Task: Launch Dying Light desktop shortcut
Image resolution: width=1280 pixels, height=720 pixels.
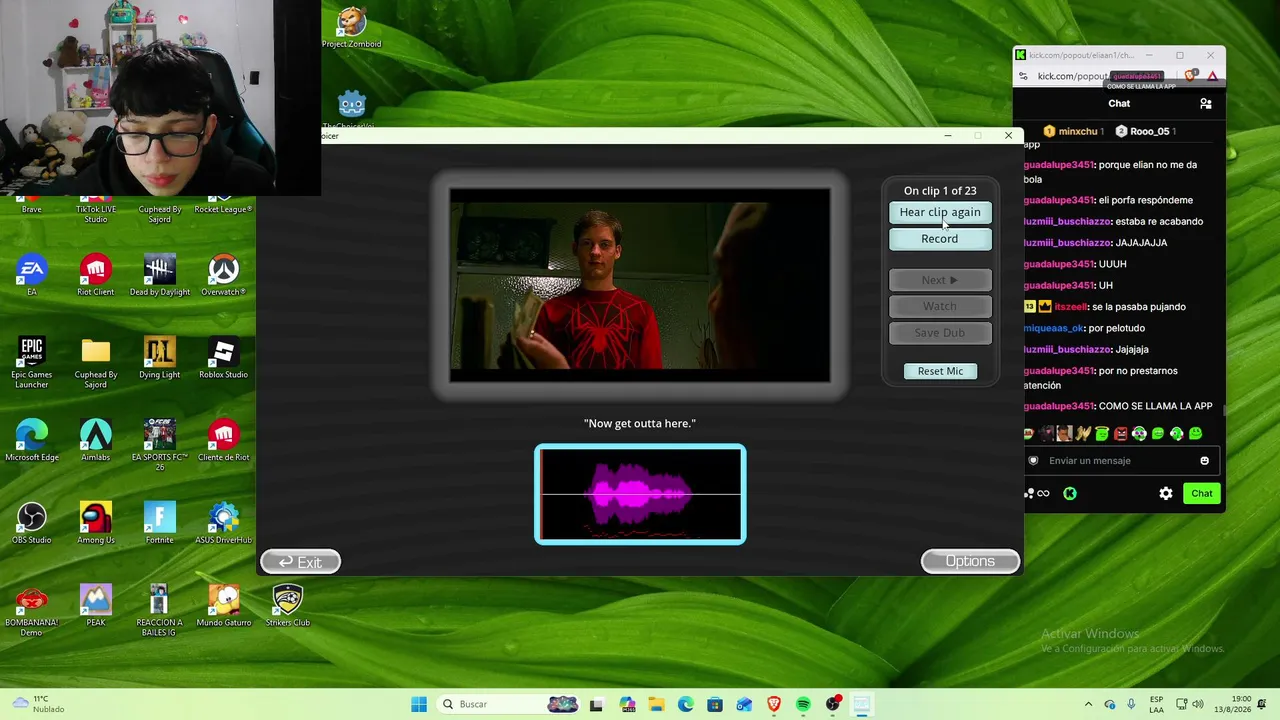Action: 160,358
